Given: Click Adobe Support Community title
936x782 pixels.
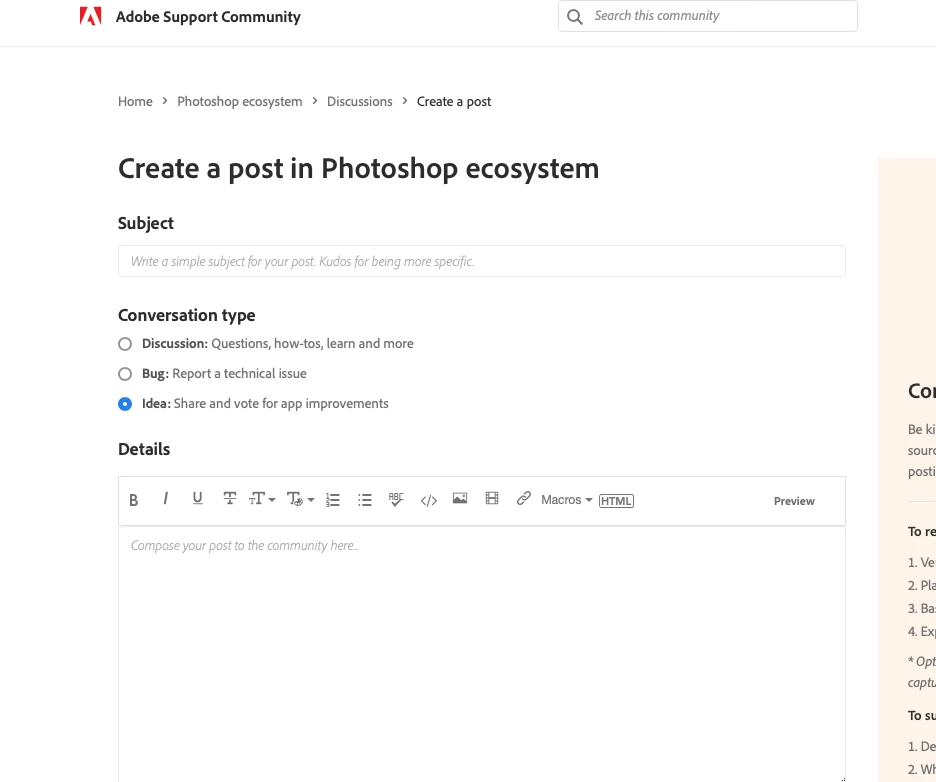Looking at the screenshot, I should coord(208,17).
